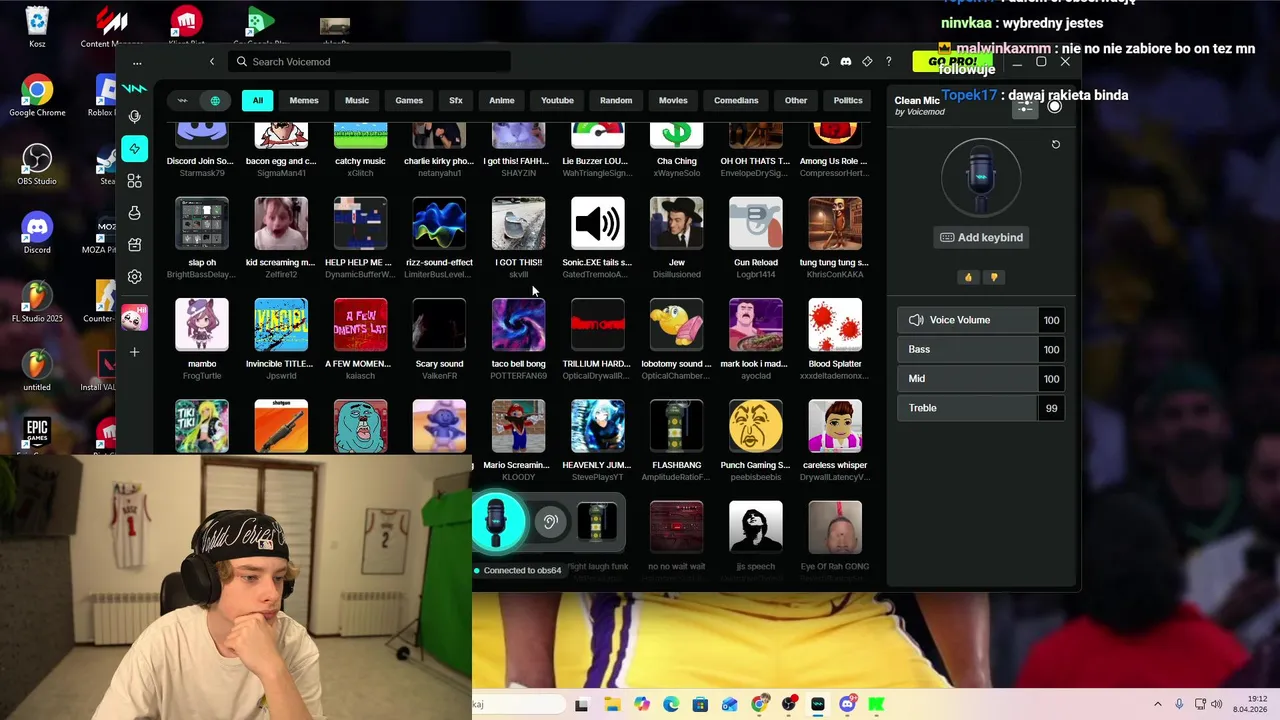Play the Sonic.EXE tails sound
Screen dimensions: 1280x720
(x=598, y=224)
